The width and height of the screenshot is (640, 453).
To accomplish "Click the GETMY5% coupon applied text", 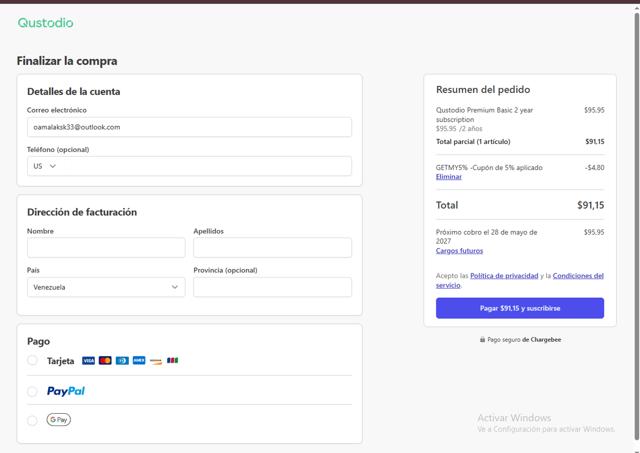I will [x=489, y=168].
